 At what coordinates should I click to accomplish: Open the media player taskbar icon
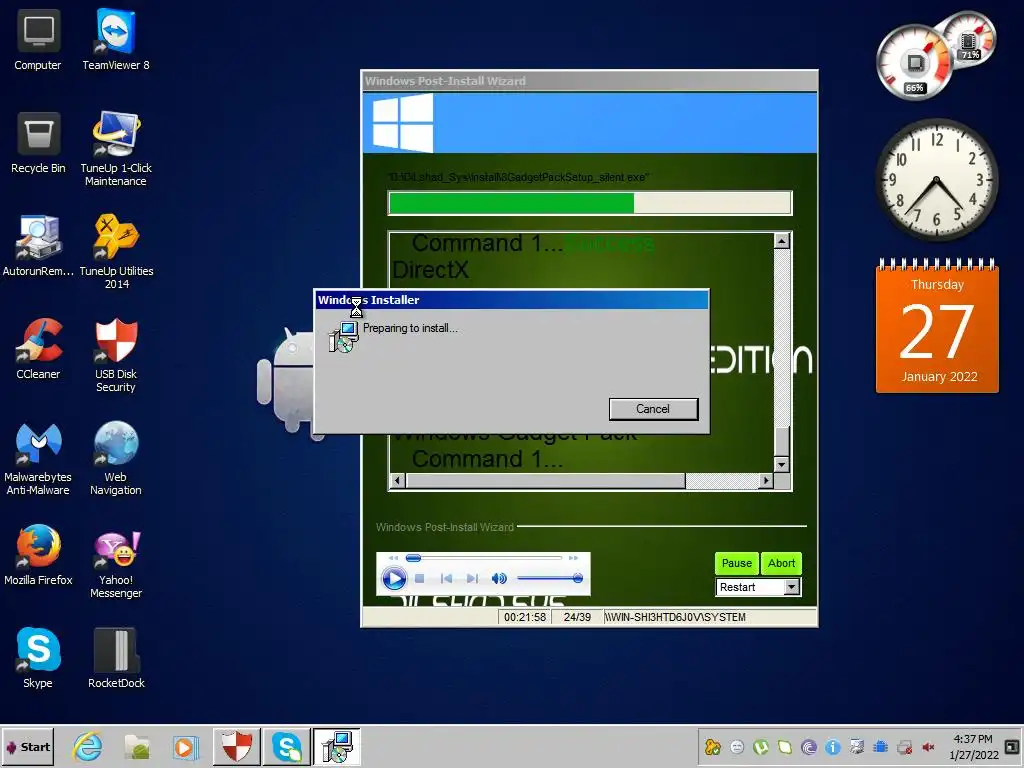(185, 746)
